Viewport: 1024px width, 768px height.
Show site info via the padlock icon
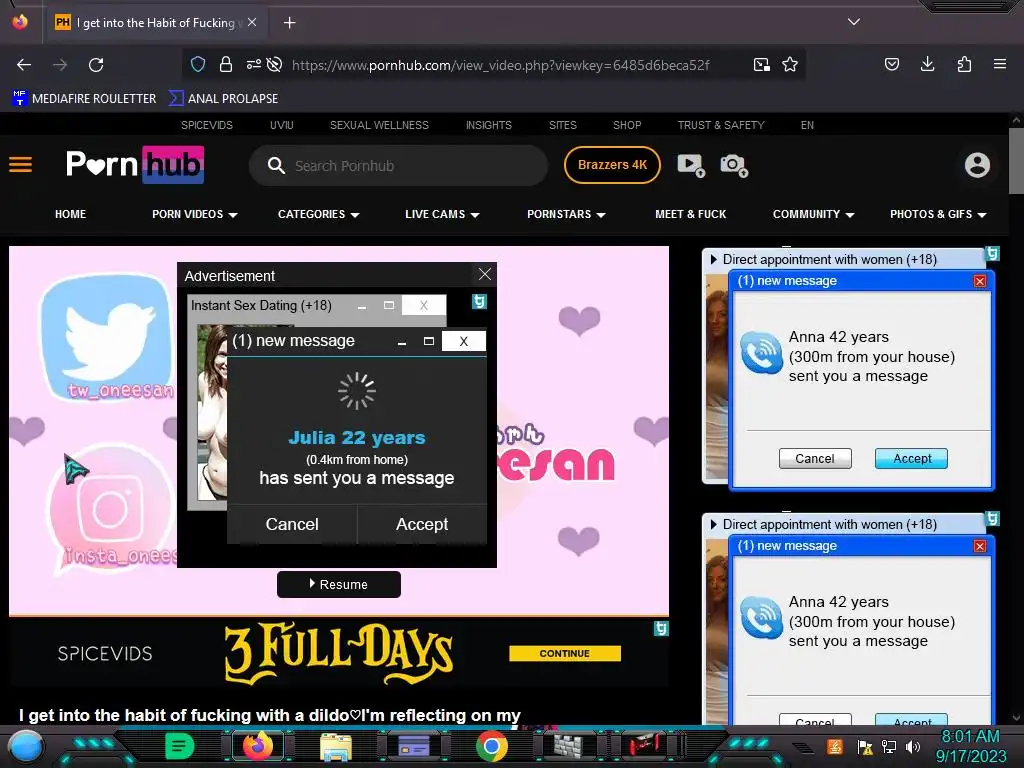tap(226, 64)
